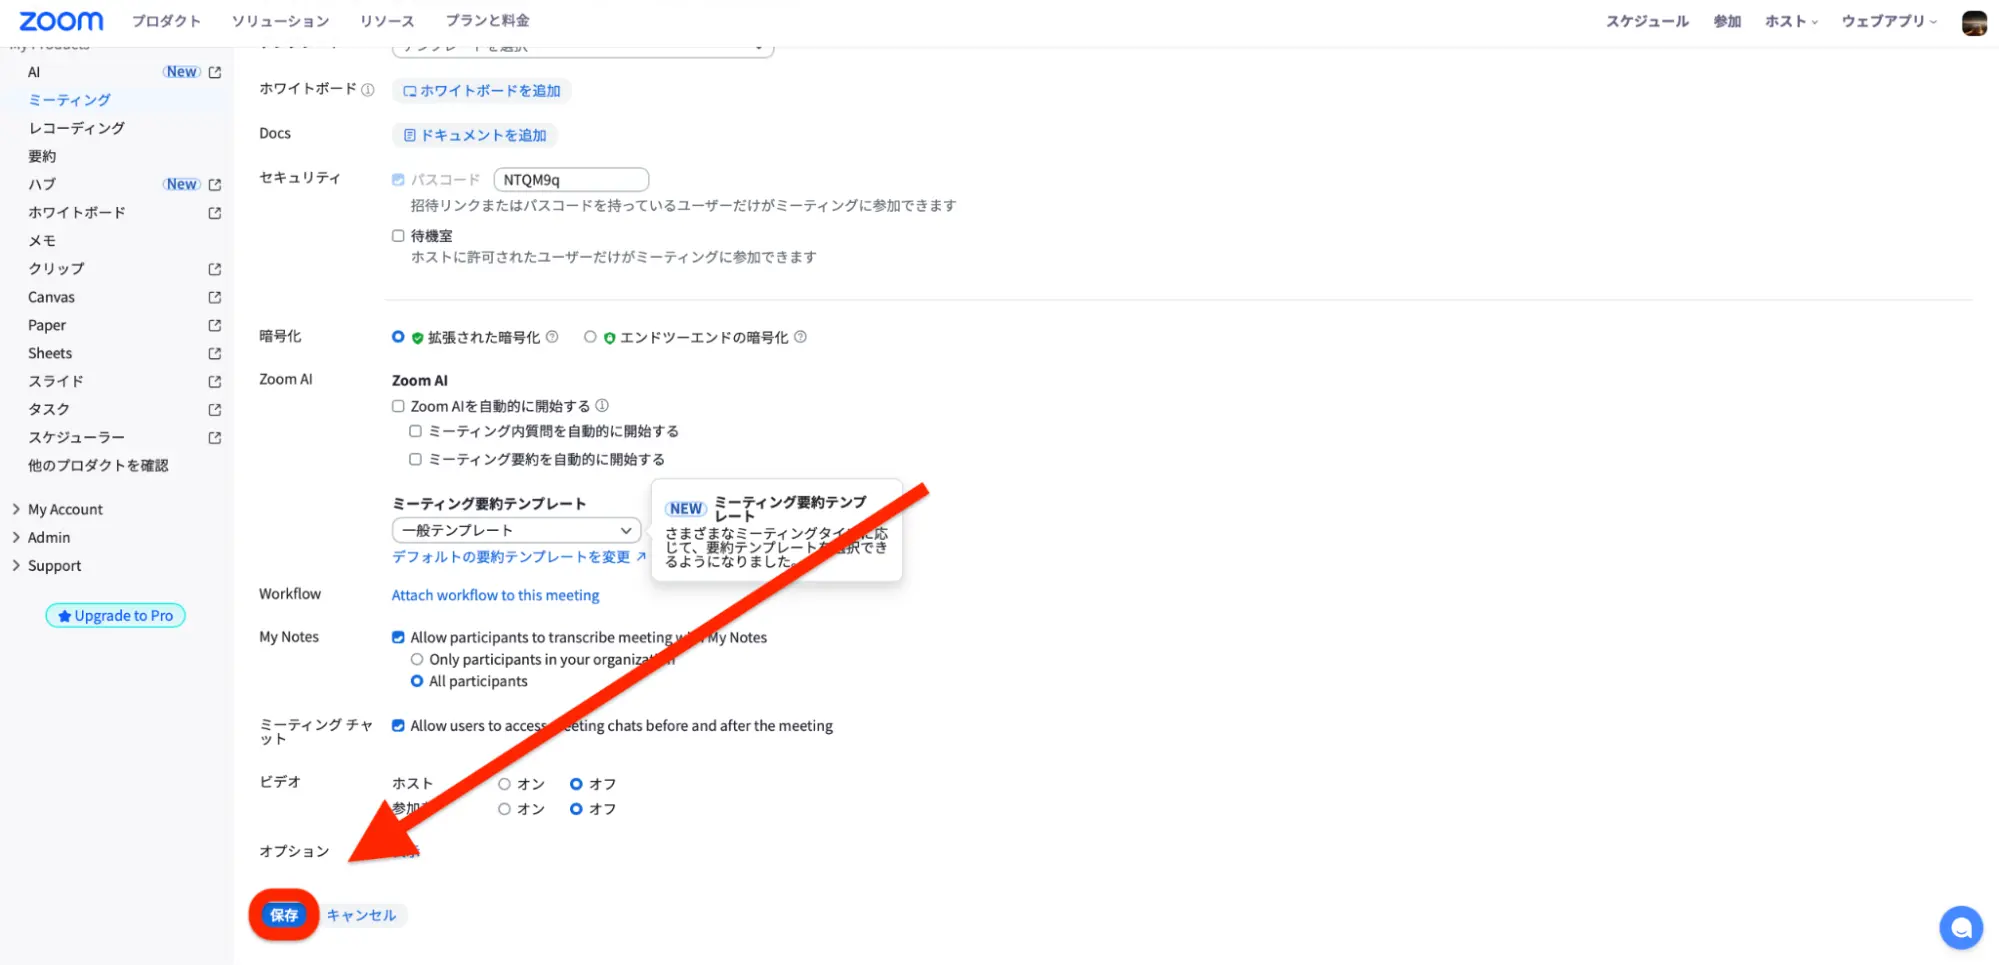Open external link icon next to クリップ
The width and height of the screenshot is (1999, 966).
(214, 269)
